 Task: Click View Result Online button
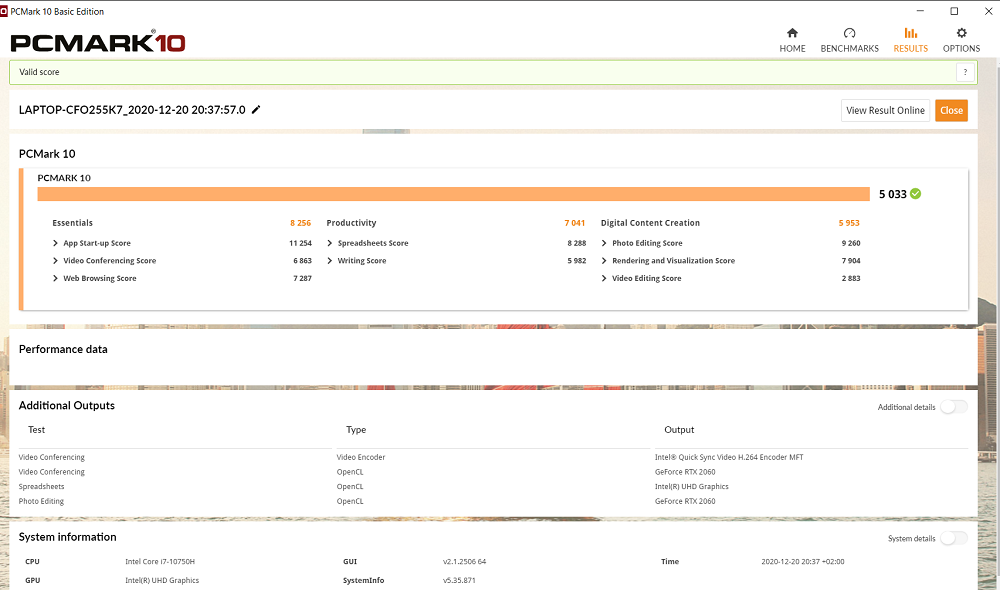tap(885, 110)
